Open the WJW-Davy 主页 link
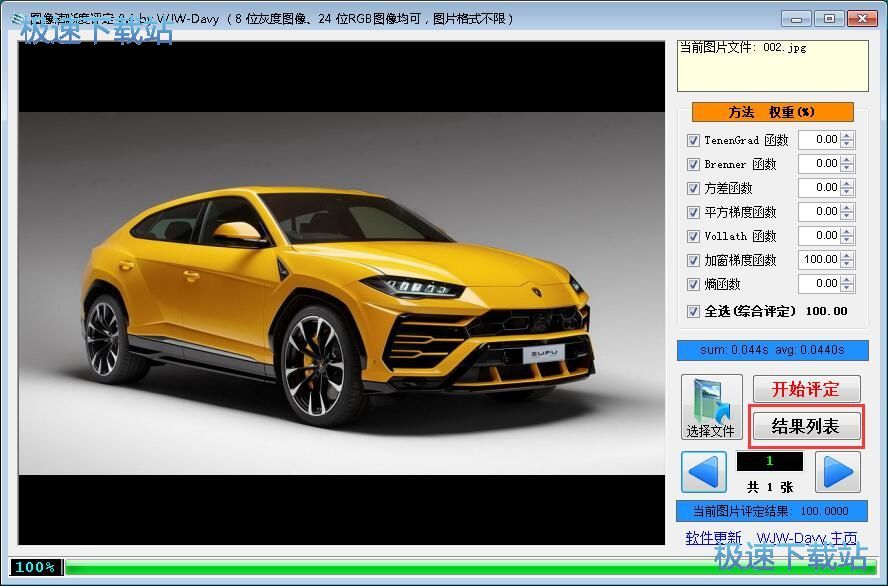 806,537
